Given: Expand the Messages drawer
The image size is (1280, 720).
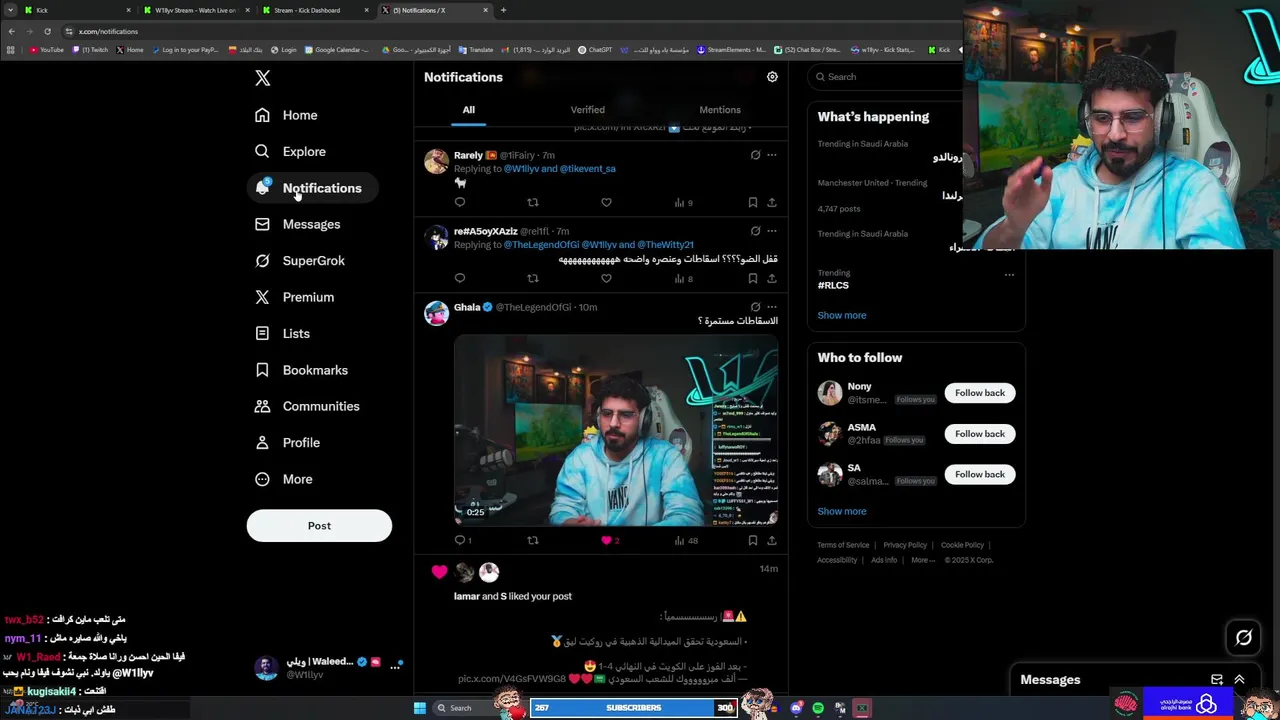Looking at the screenshot, I should tap(1239, 680).
